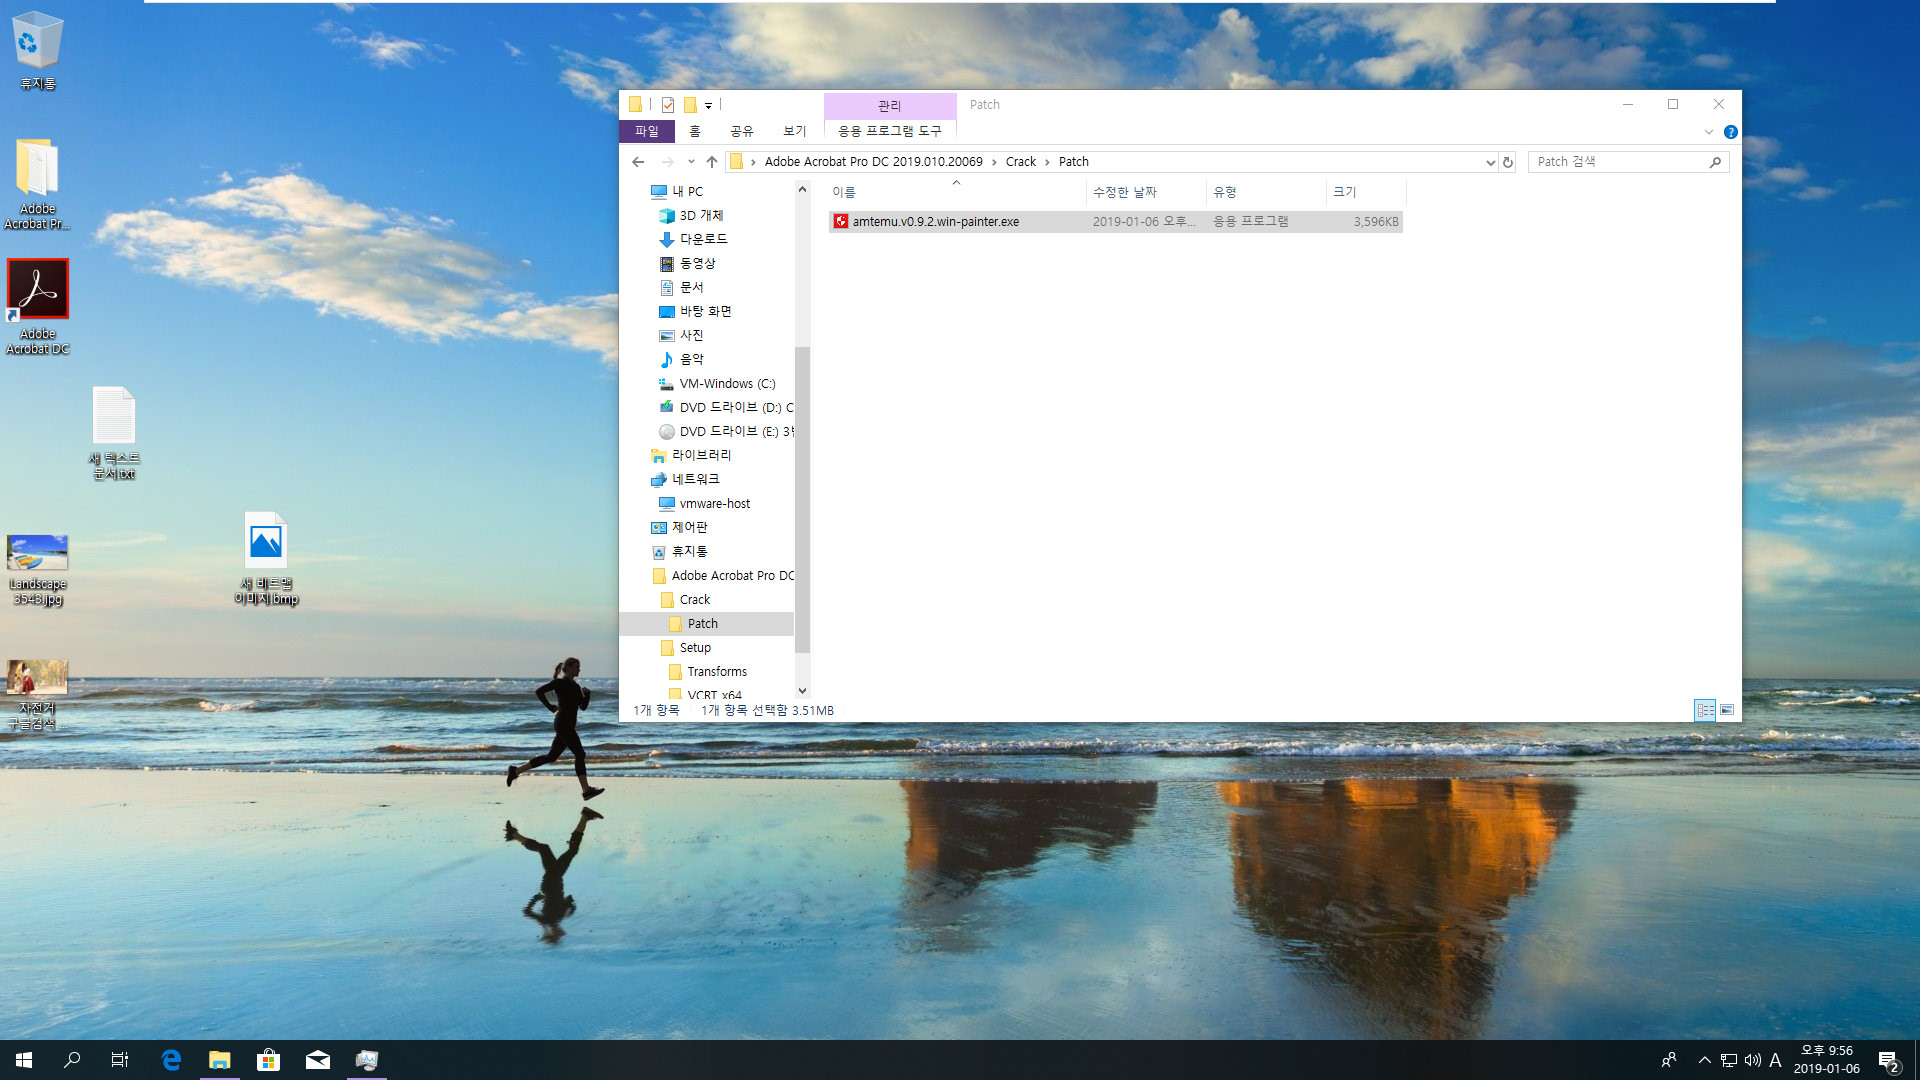Select amtemu.v0.9.2.win-painter.exe file
The image size is (1920, 1080).
point(1116,222)
